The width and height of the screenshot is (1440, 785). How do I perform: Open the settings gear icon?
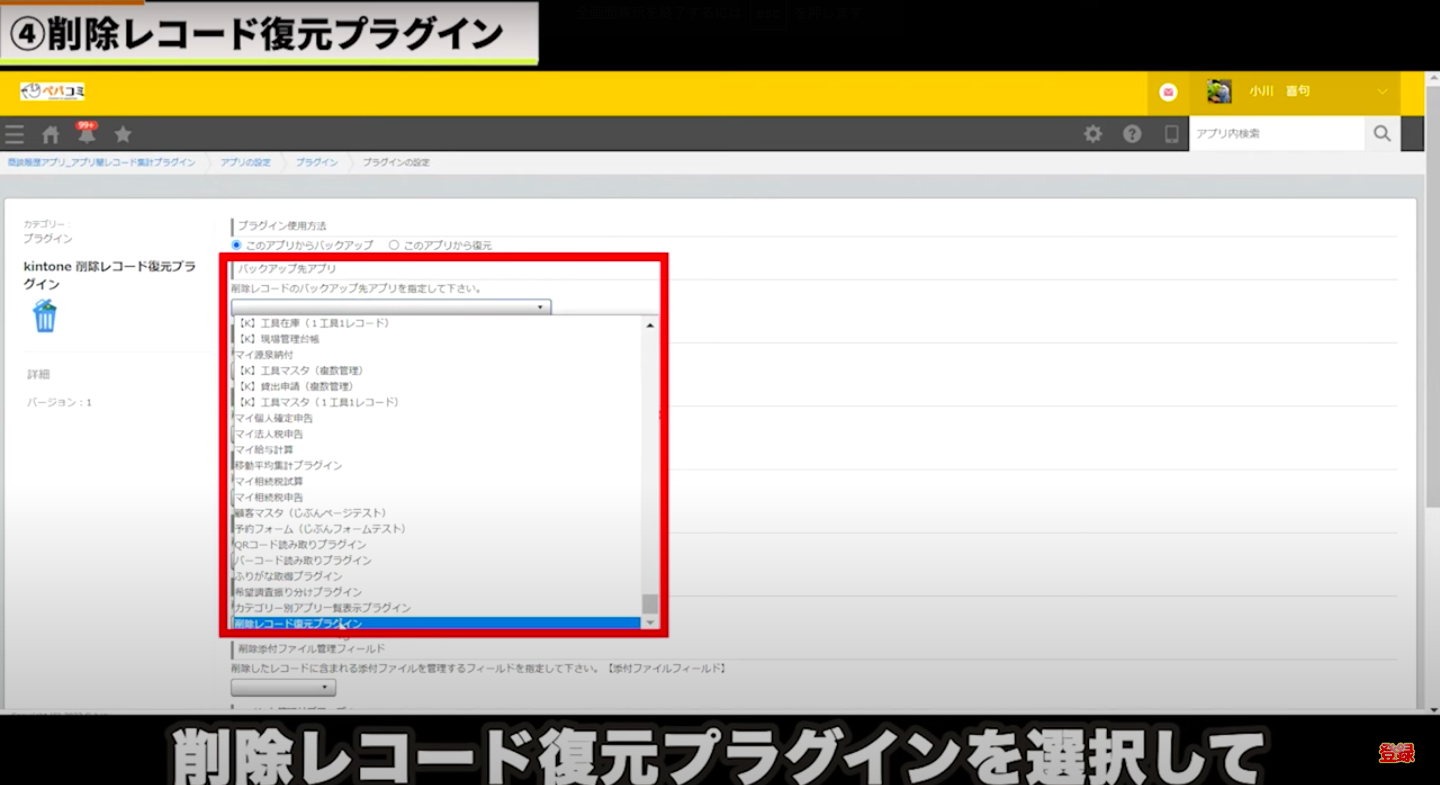point(1093,134)
